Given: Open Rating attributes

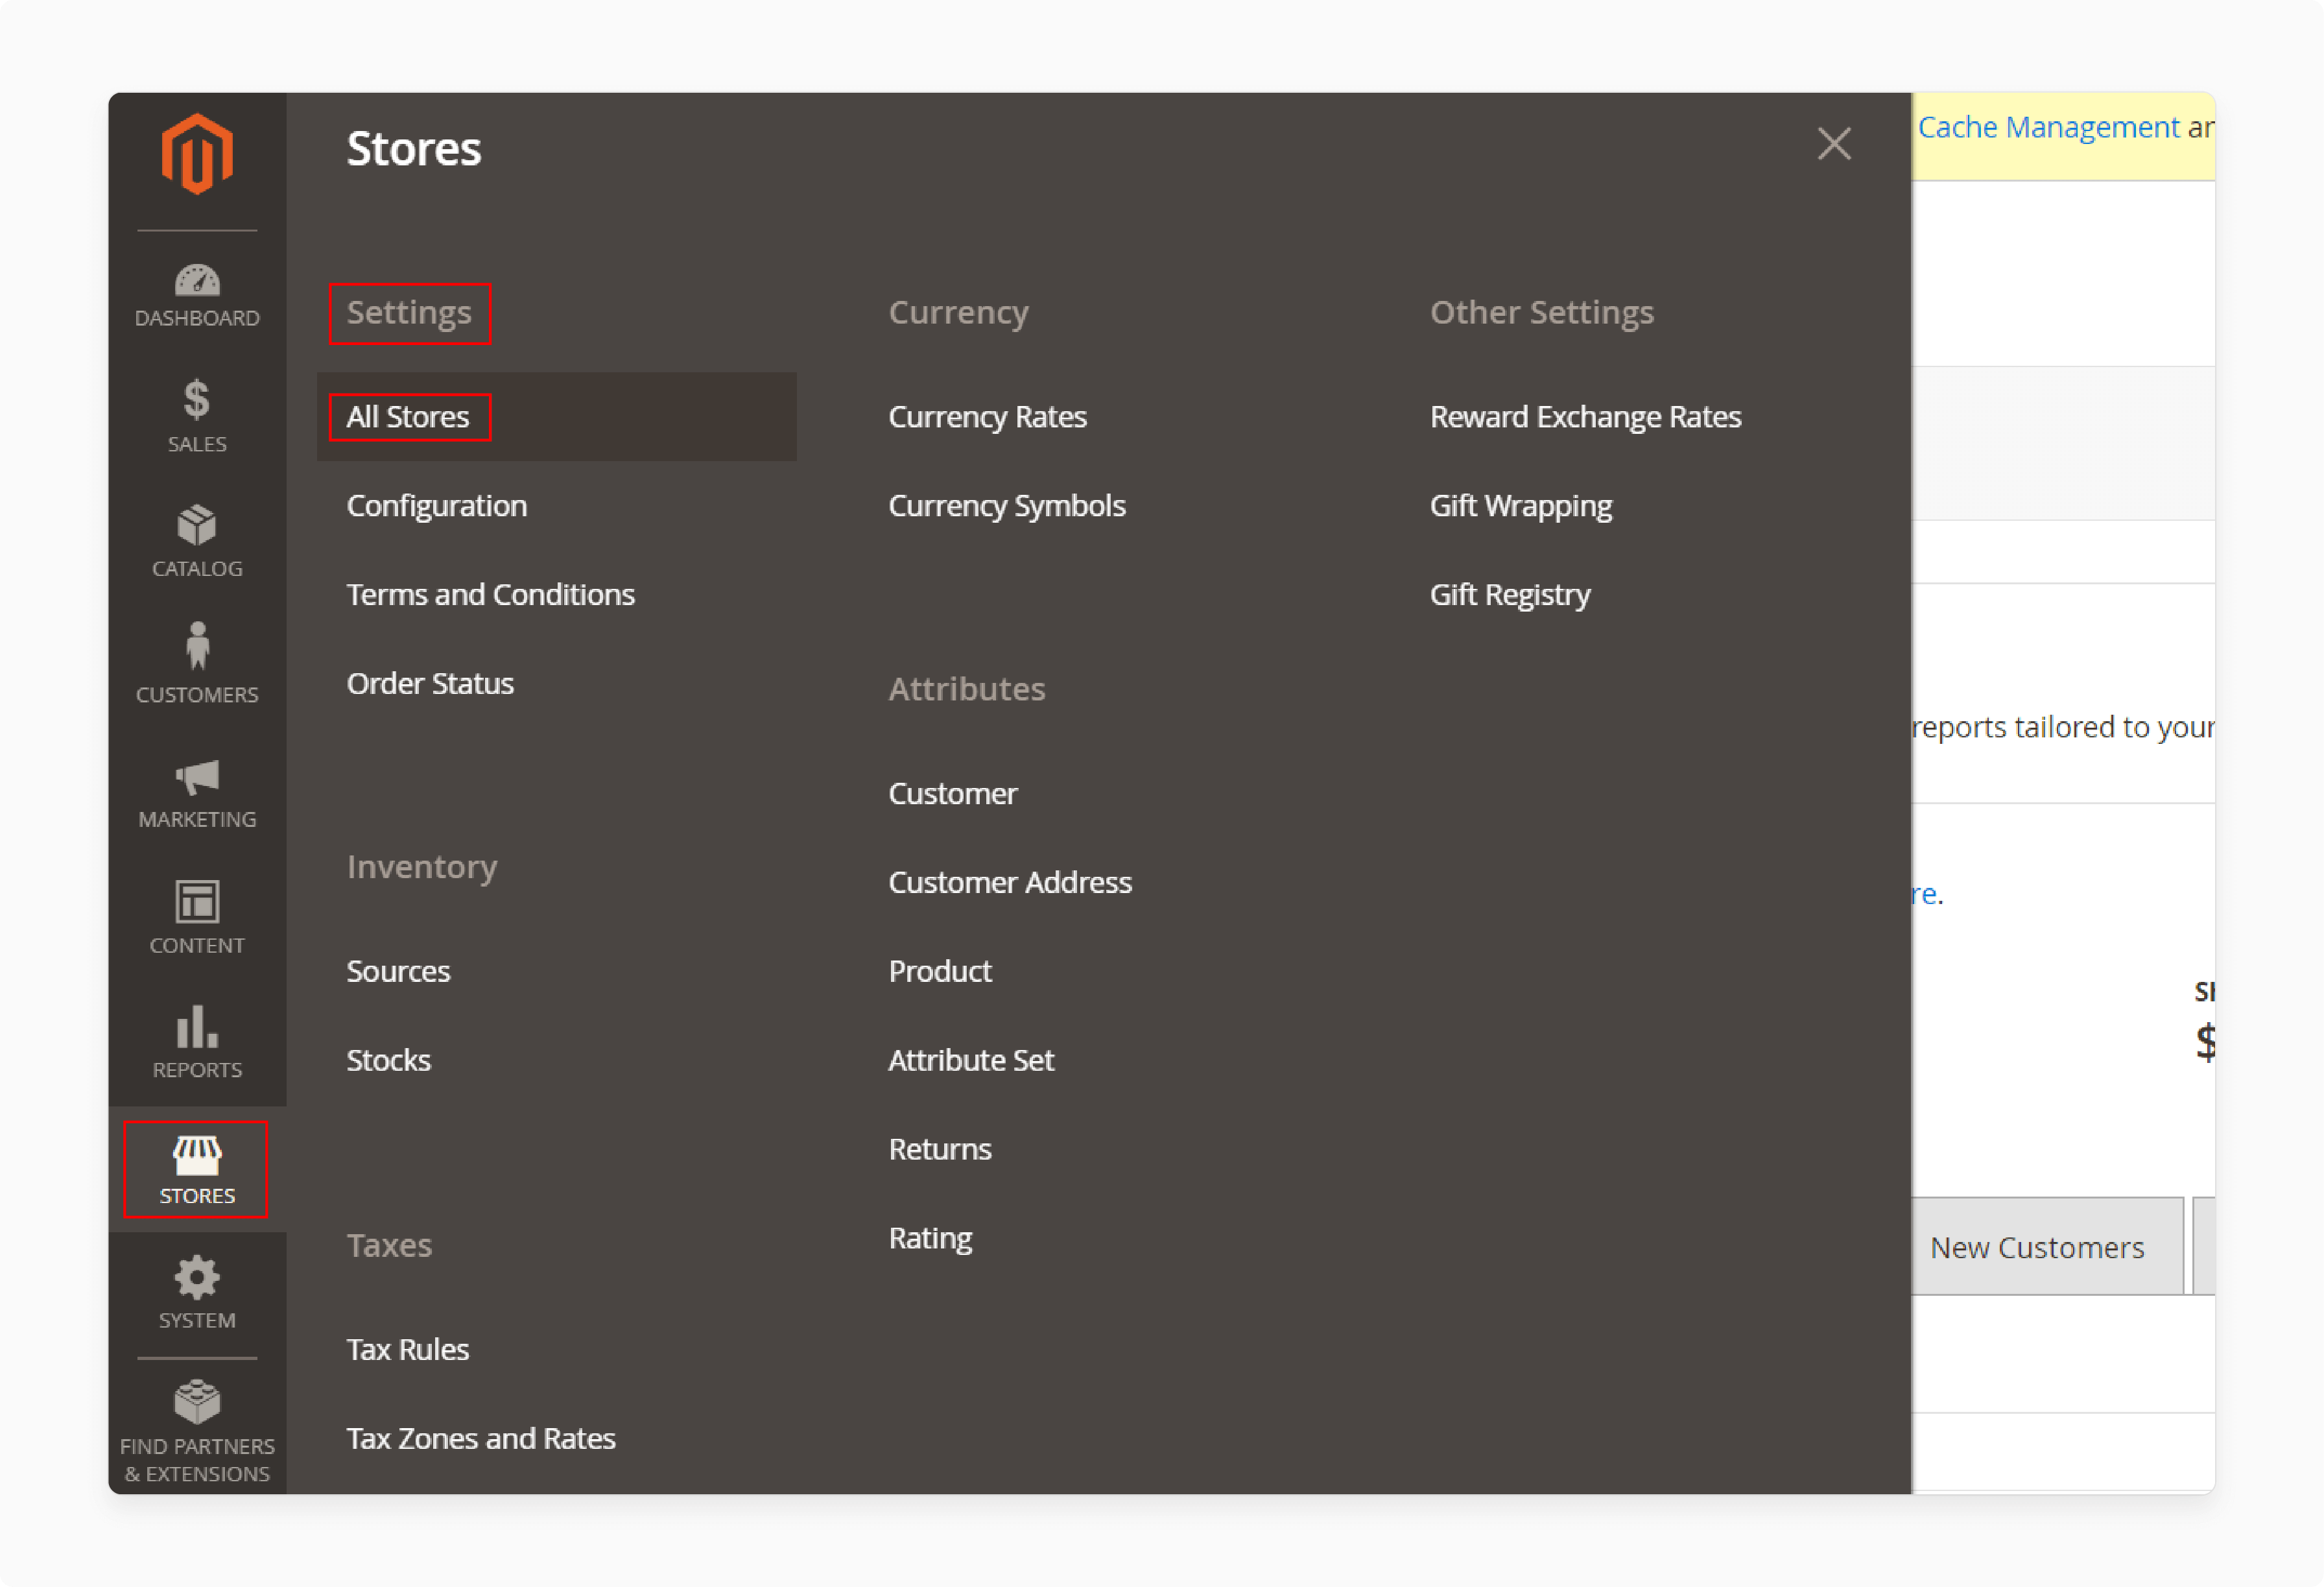Looking at the screenshot, I should pyautogui.click(x=930, y=1239).
